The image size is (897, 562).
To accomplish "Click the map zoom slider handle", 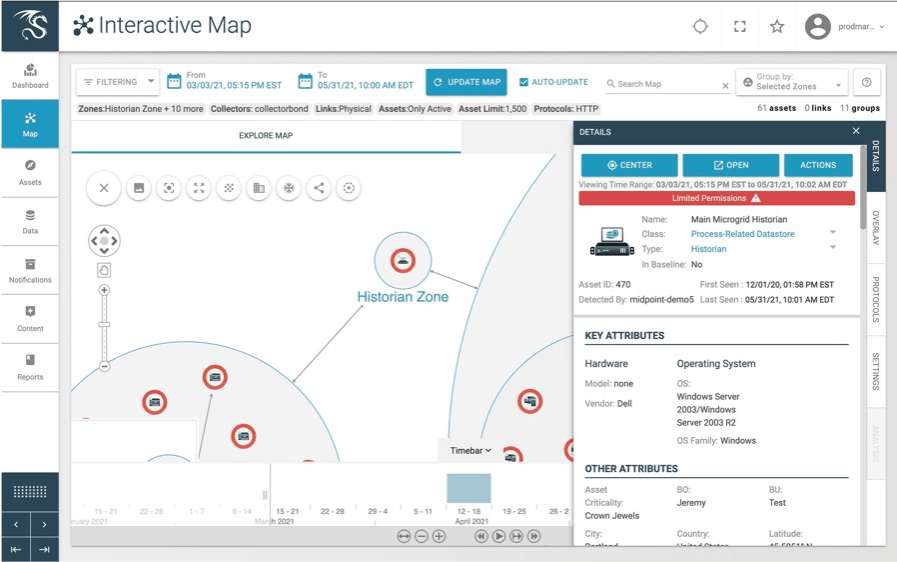I will point(104,324).
